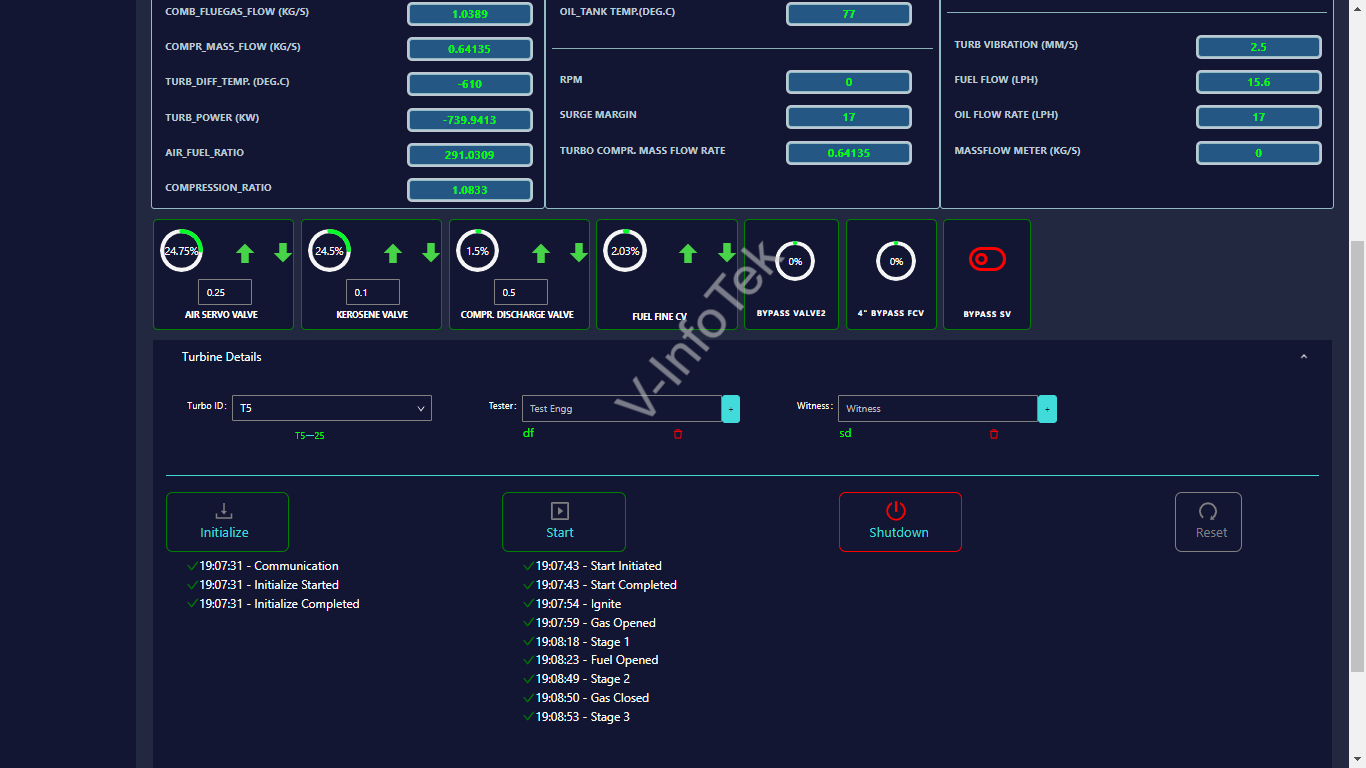Click the Compr. Discharge Valve 1.5% gauge
Screen dimensions: 1366x768
(x=478, y=250)
